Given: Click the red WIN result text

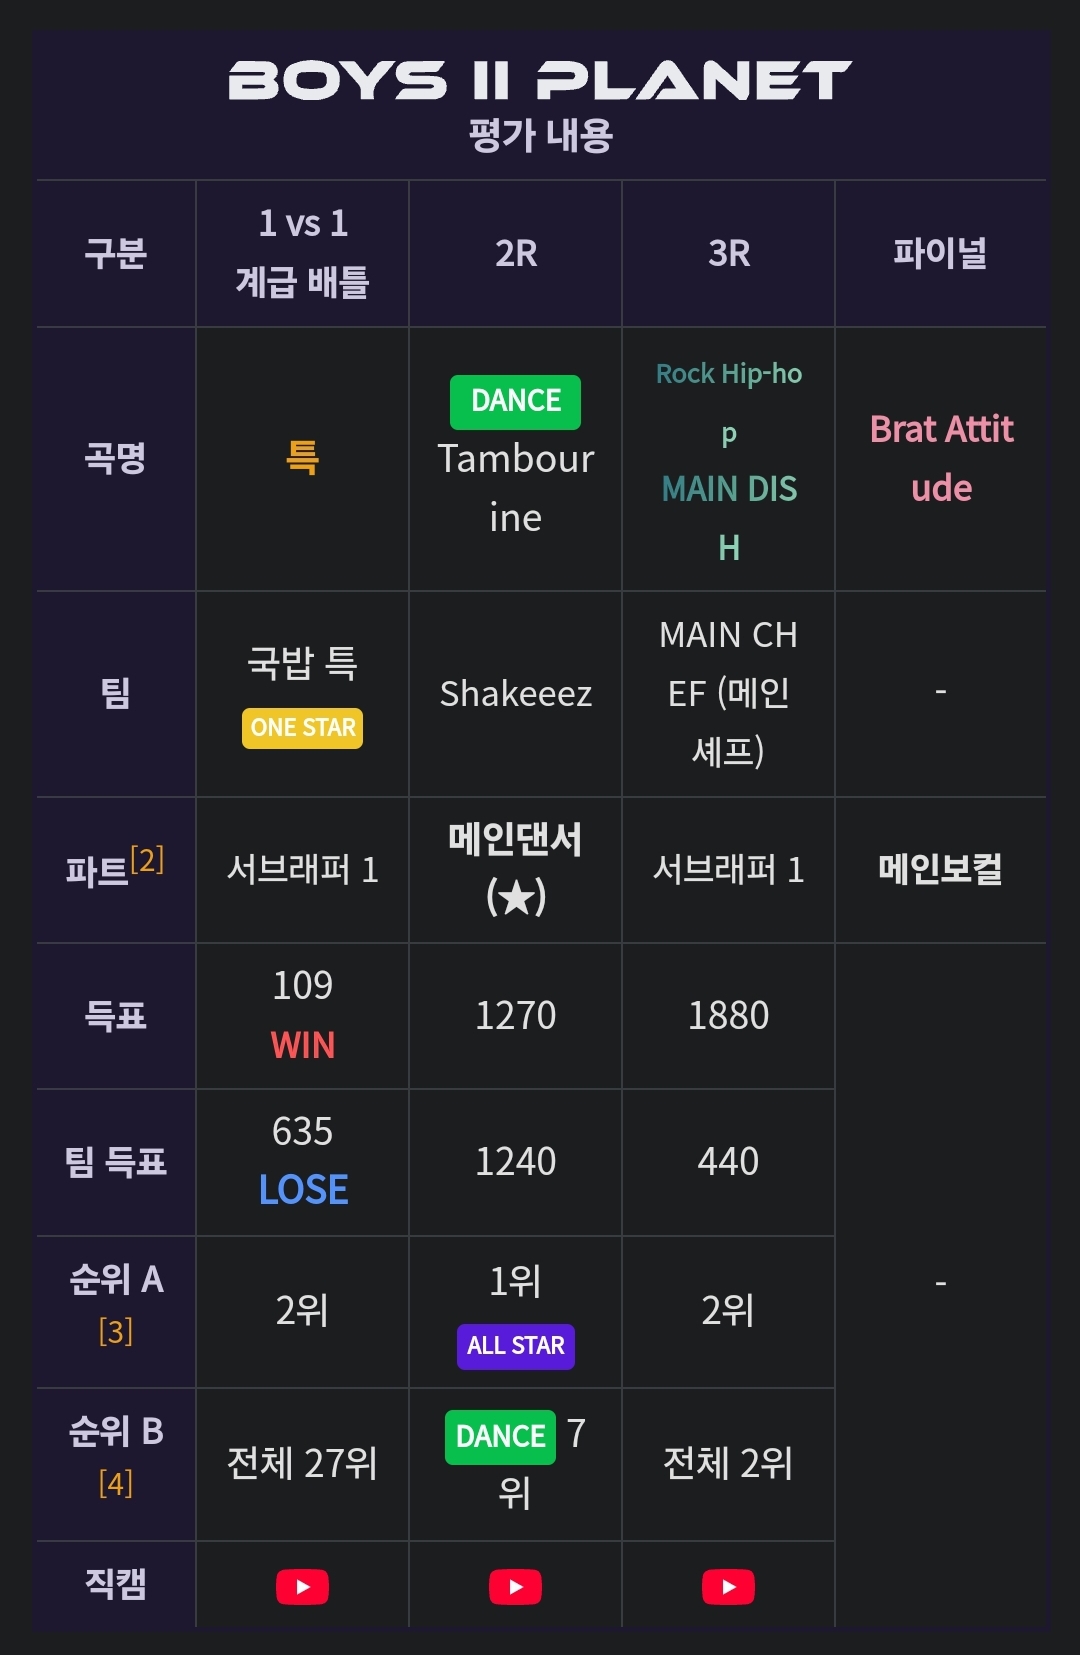Looking at the screenshot, I should point(303,1045).
